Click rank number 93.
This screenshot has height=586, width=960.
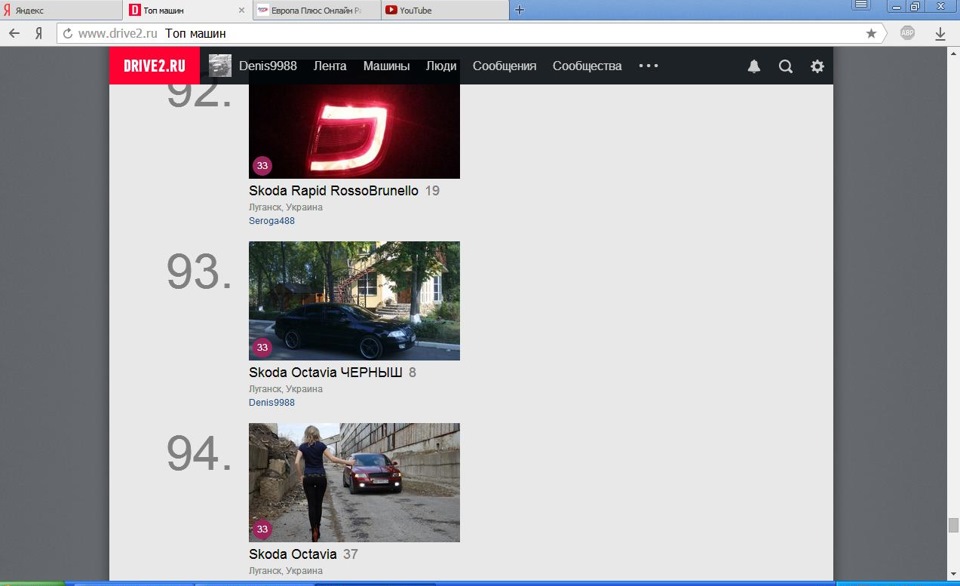(x=199, y=271)
